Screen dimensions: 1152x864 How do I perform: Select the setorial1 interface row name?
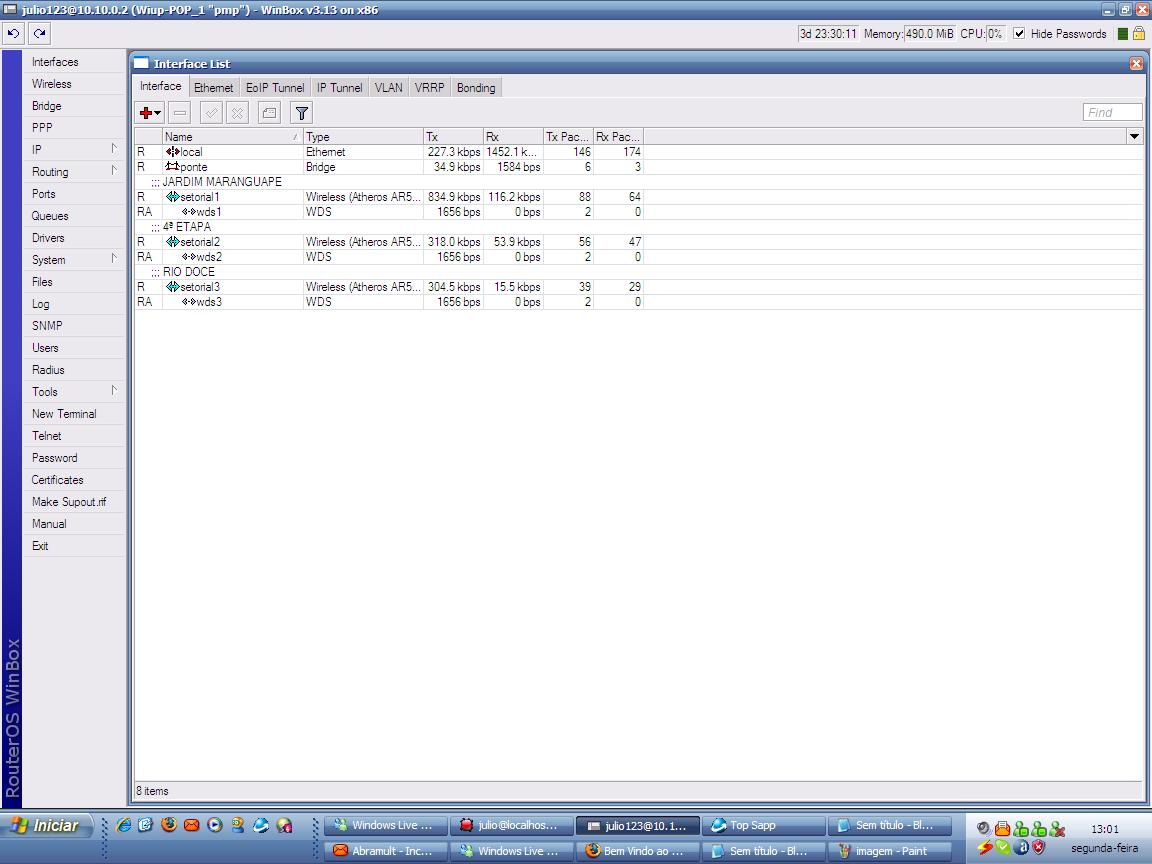[x=200, y=197]
